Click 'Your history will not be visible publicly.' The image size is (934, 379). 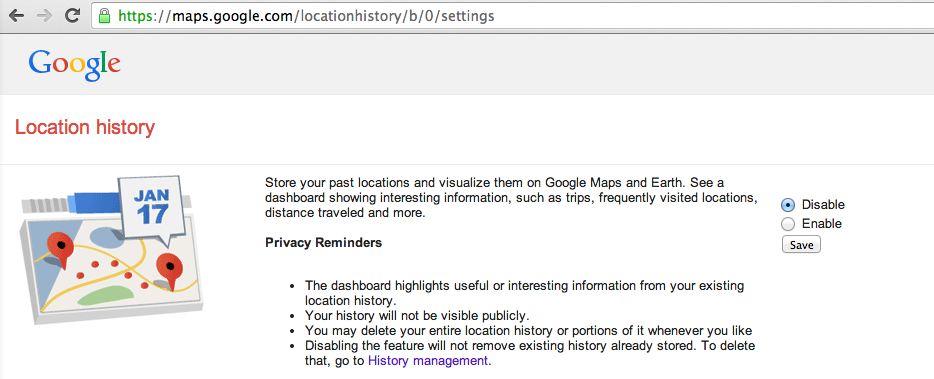coord(417,315)
